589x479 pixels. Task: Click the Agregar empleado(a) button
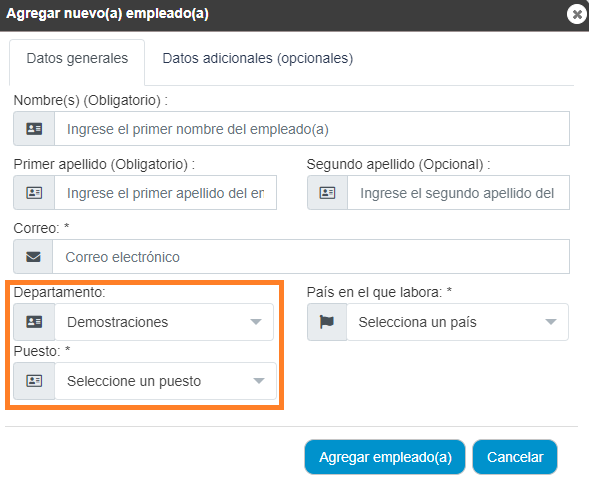pos(385,457)
